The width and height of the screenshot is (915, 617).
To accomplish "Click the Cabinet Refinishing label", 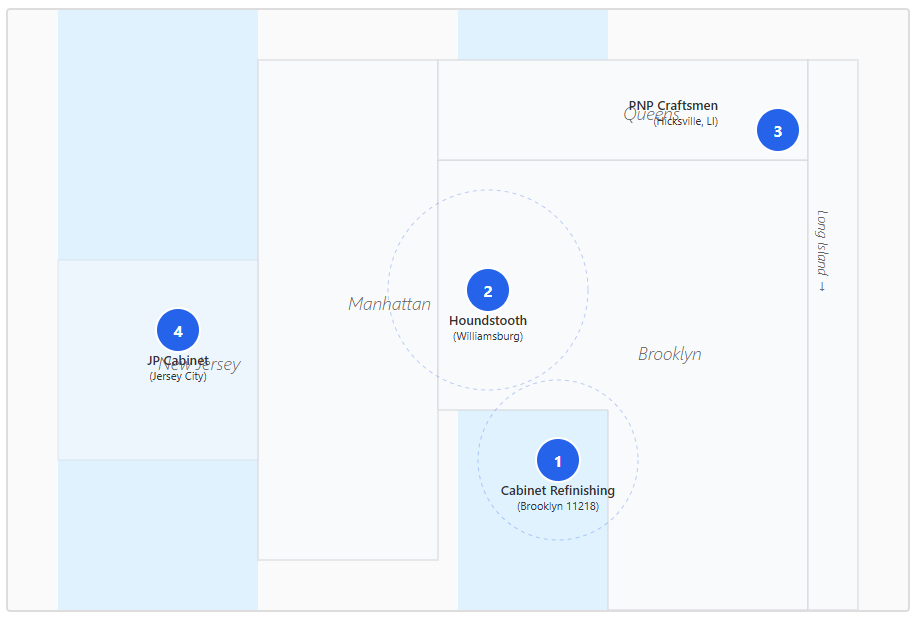I will 557,491.
